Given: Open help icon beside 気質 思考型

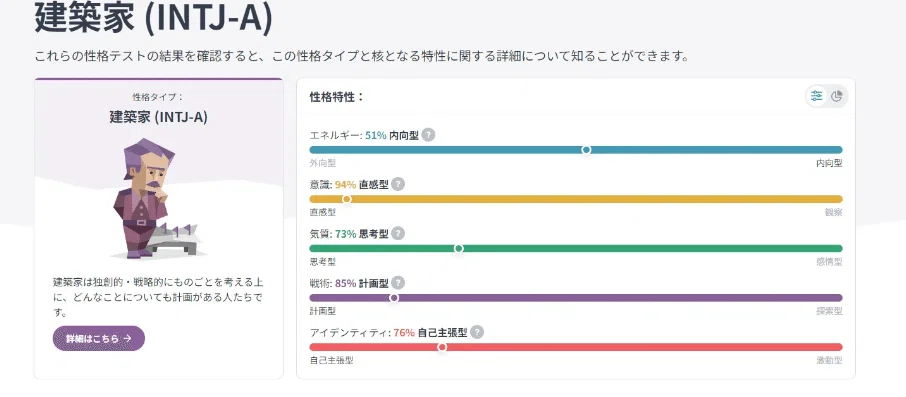Looking at the screenshot, I should (x=398, y=233).
